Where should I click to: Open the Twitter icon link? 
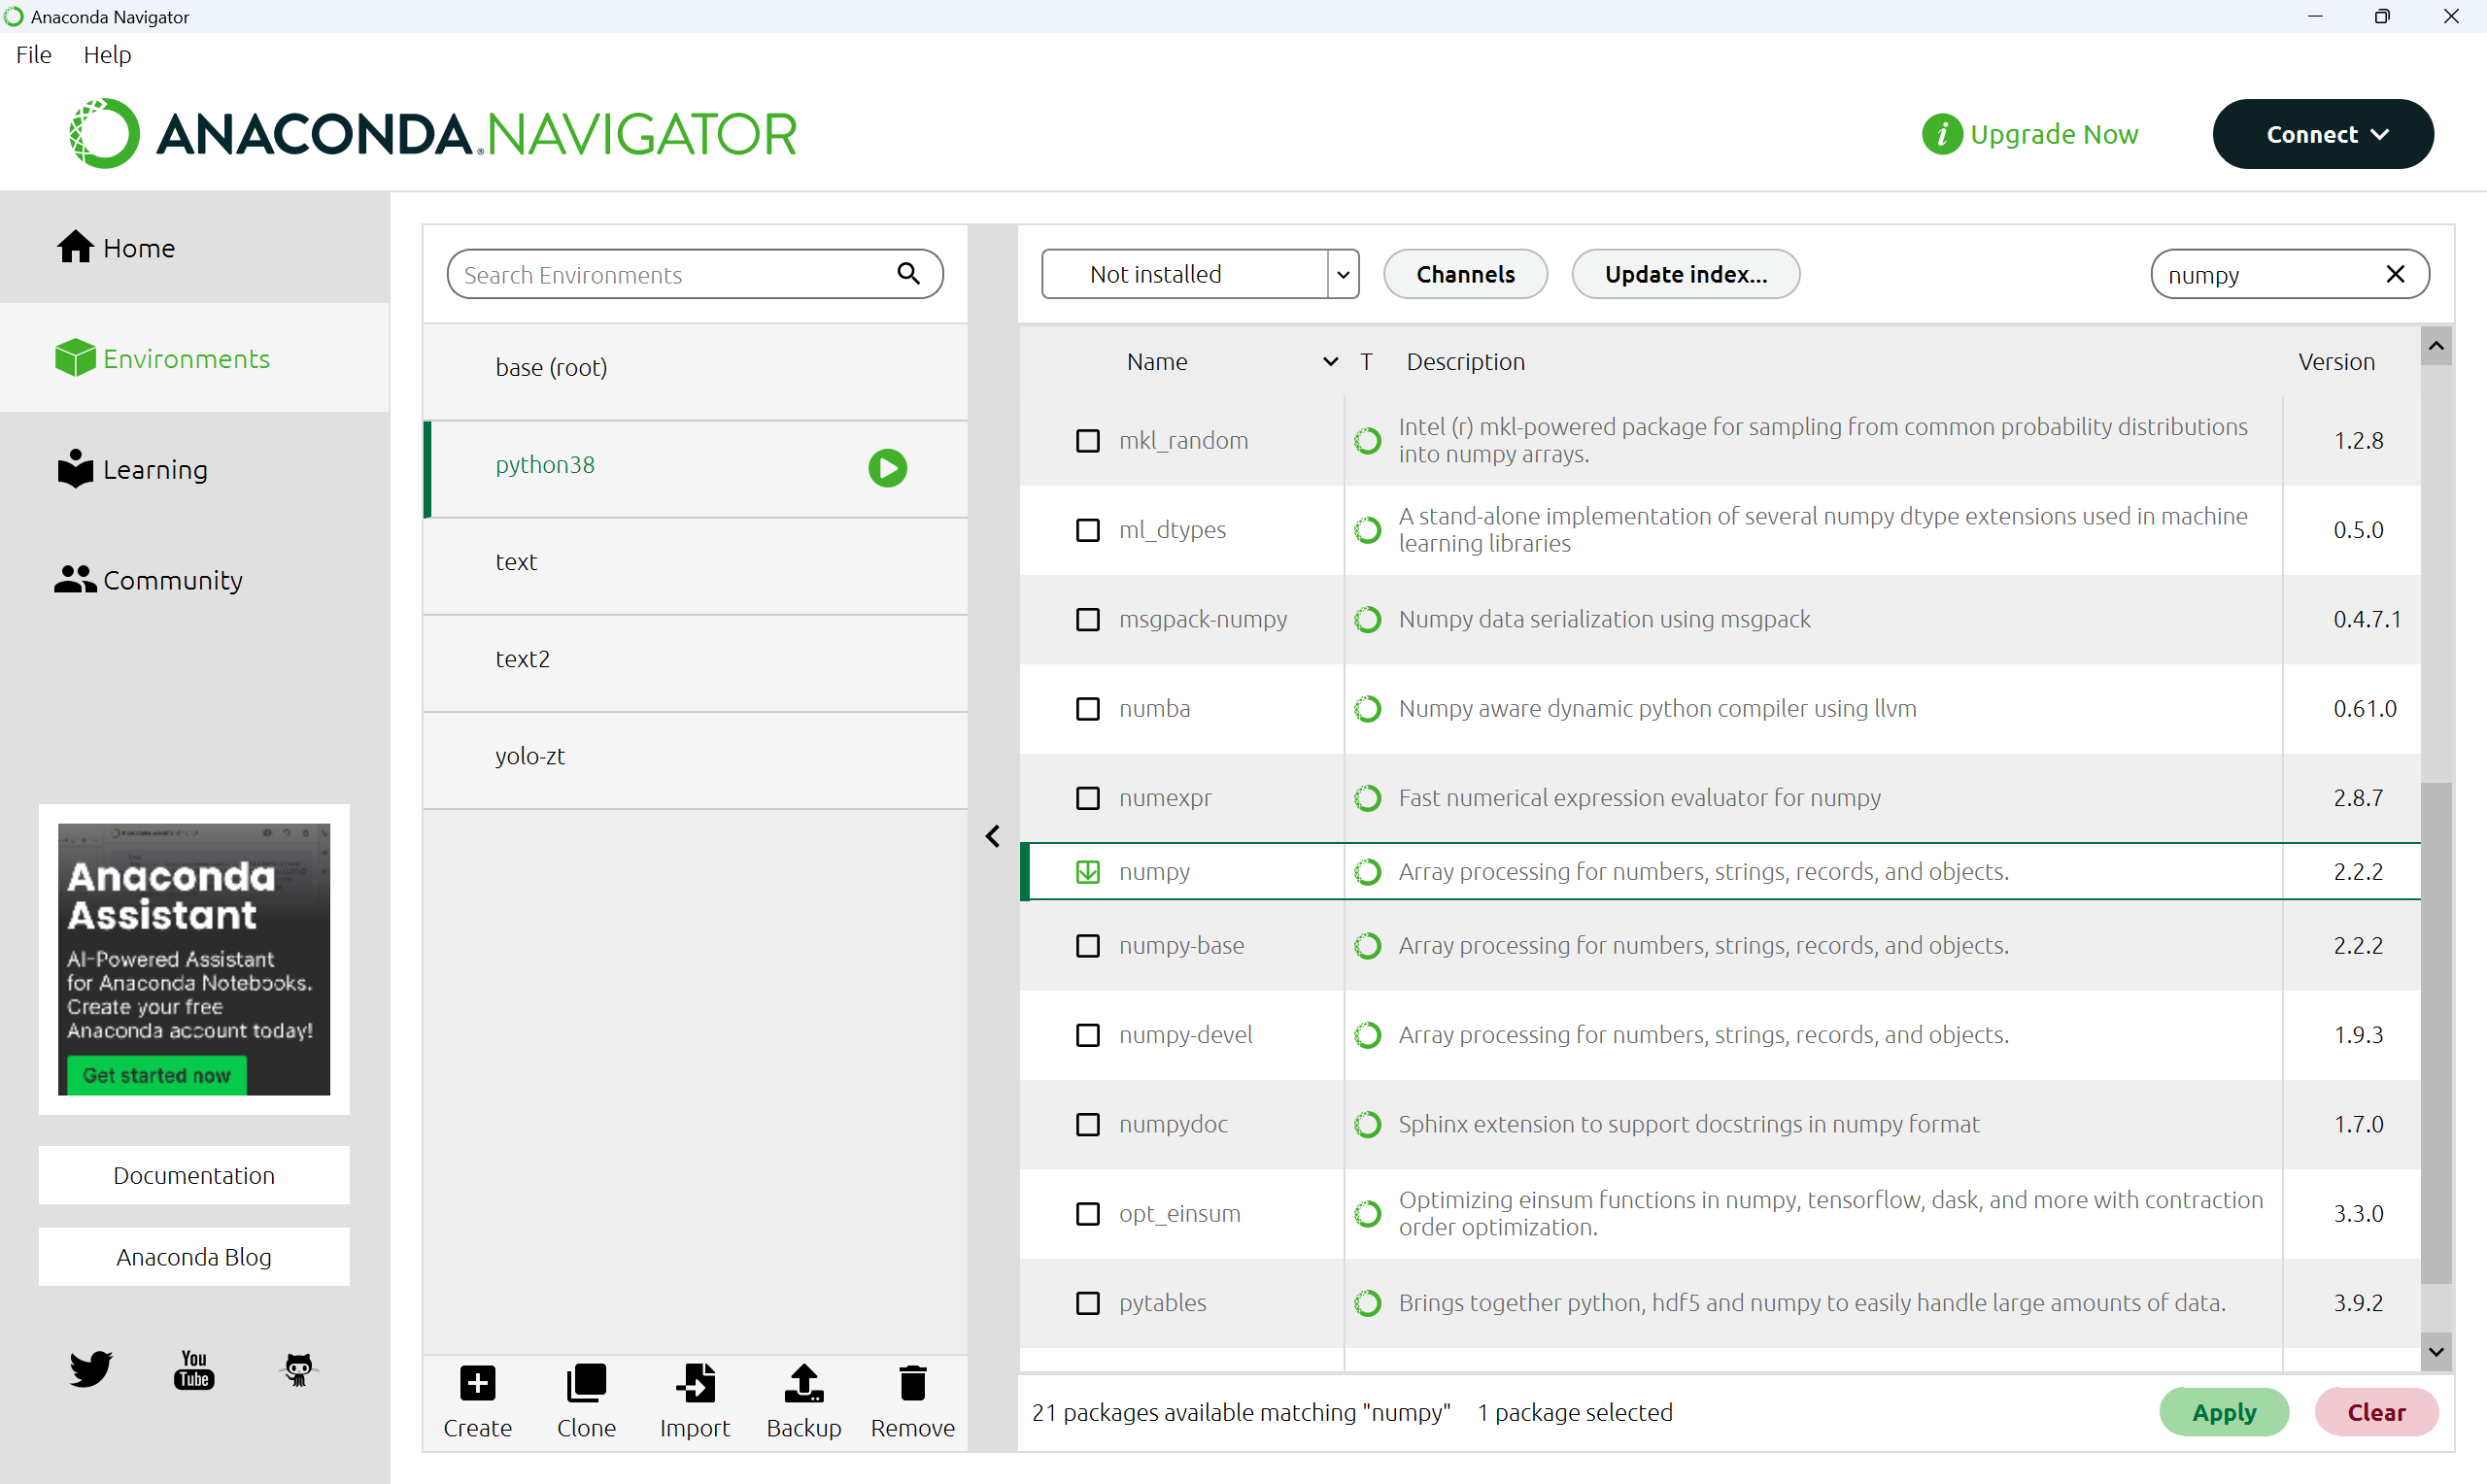91,1369
